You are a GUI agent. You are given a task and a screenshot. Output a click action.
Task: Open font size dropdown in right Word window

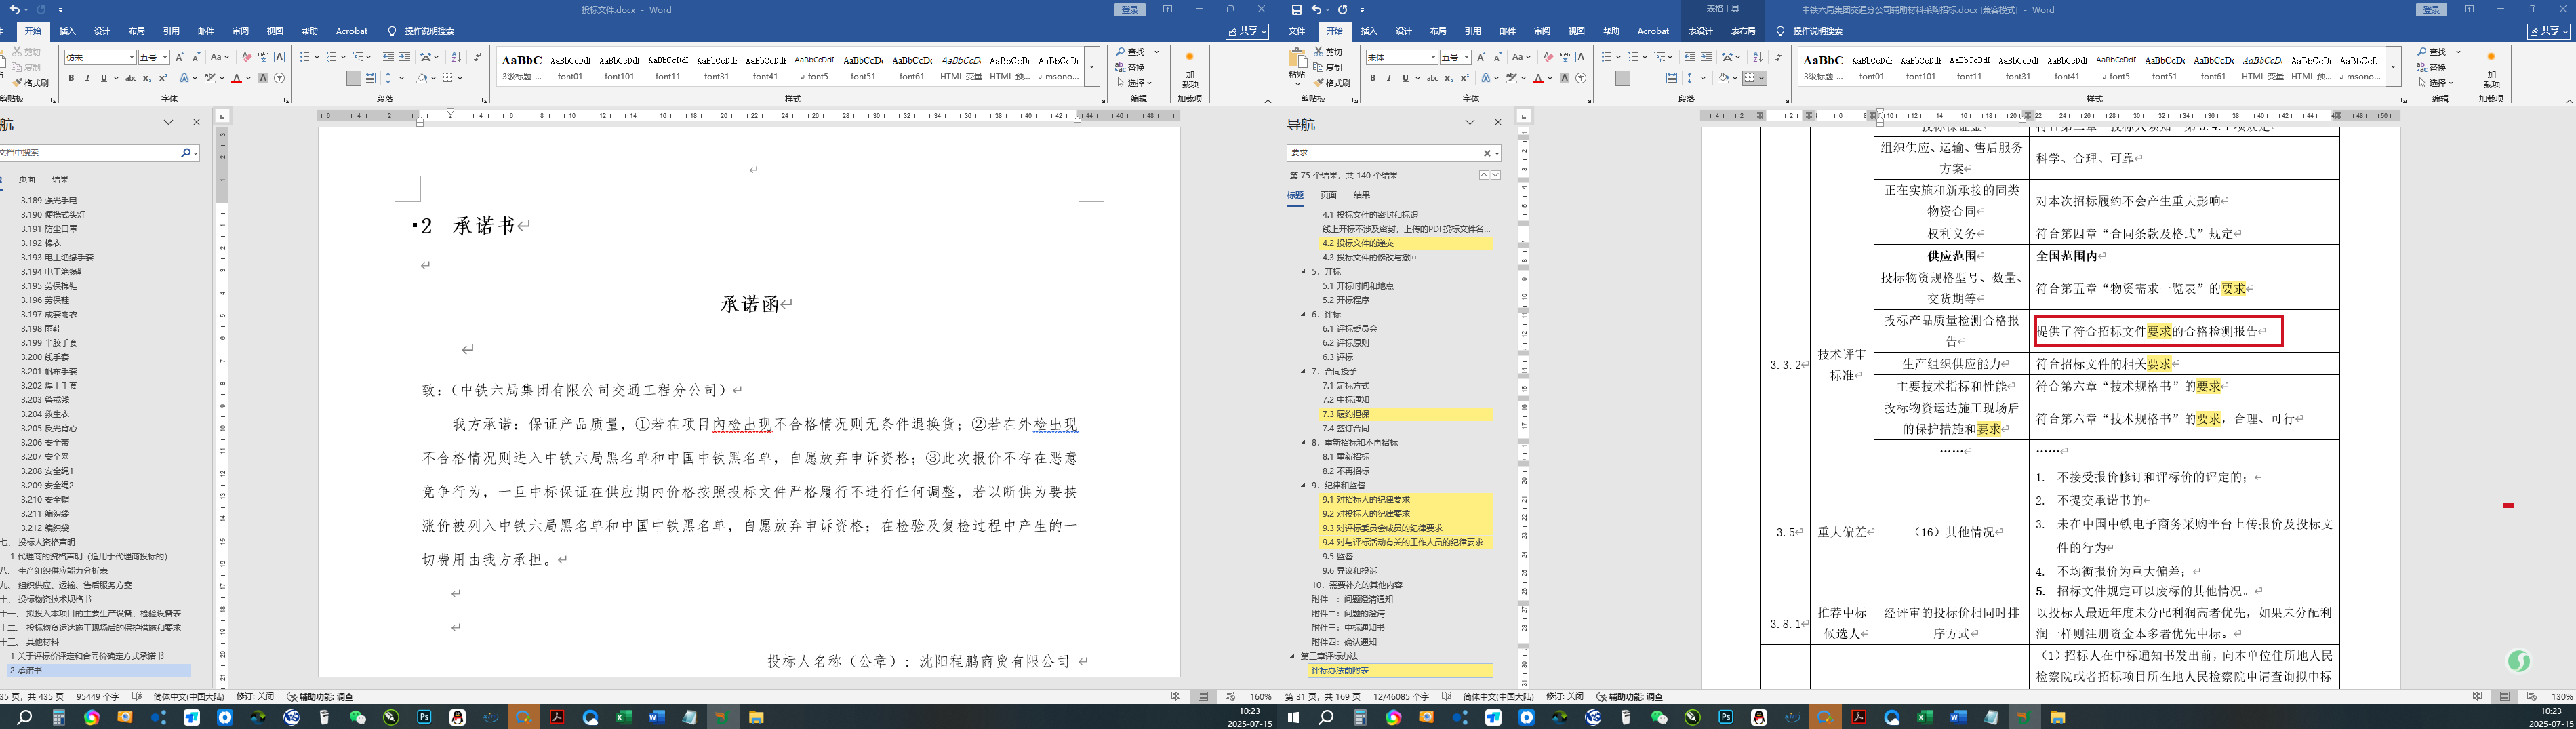tap(1466, 57)
